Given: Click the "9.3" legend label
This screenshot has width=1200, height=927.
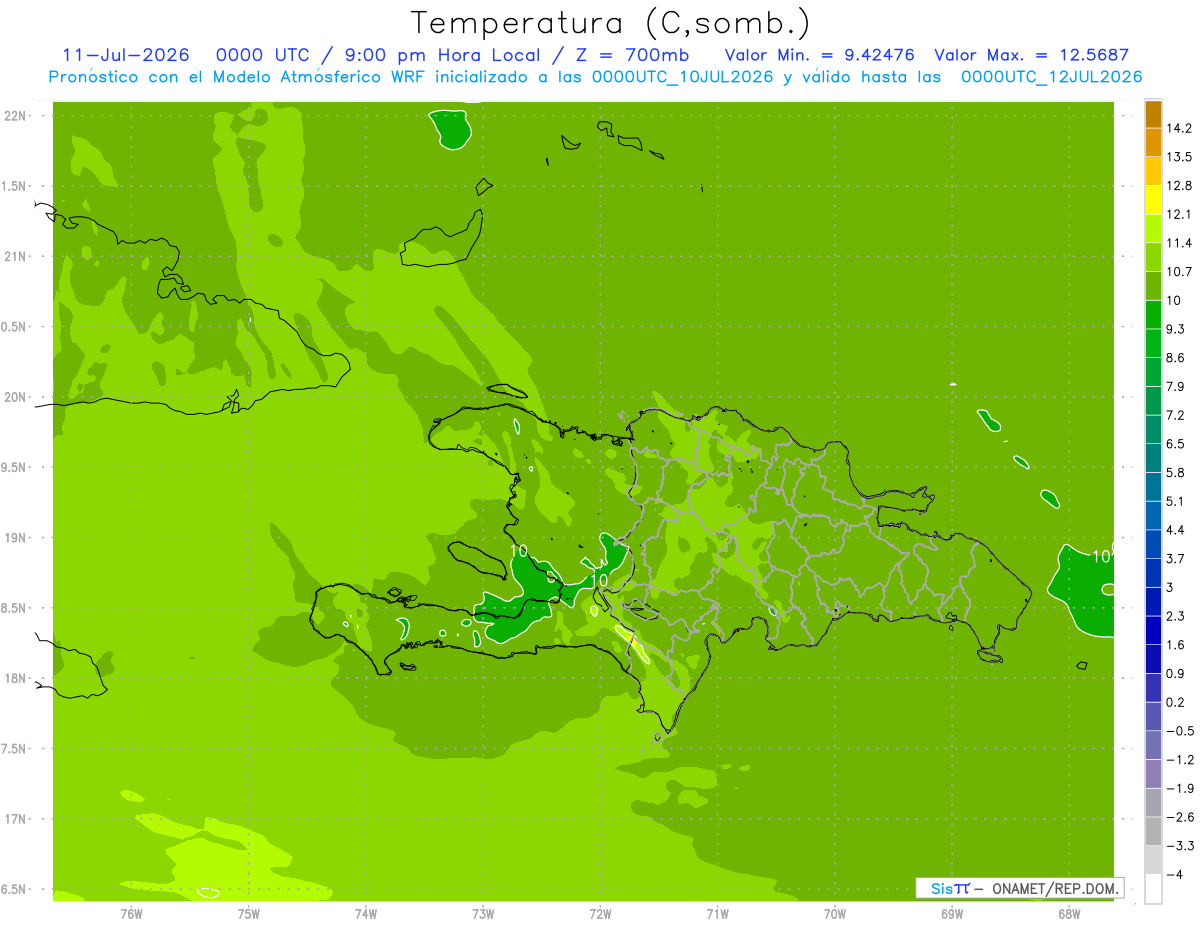Looking at the screenshot, I should 1176,329.
